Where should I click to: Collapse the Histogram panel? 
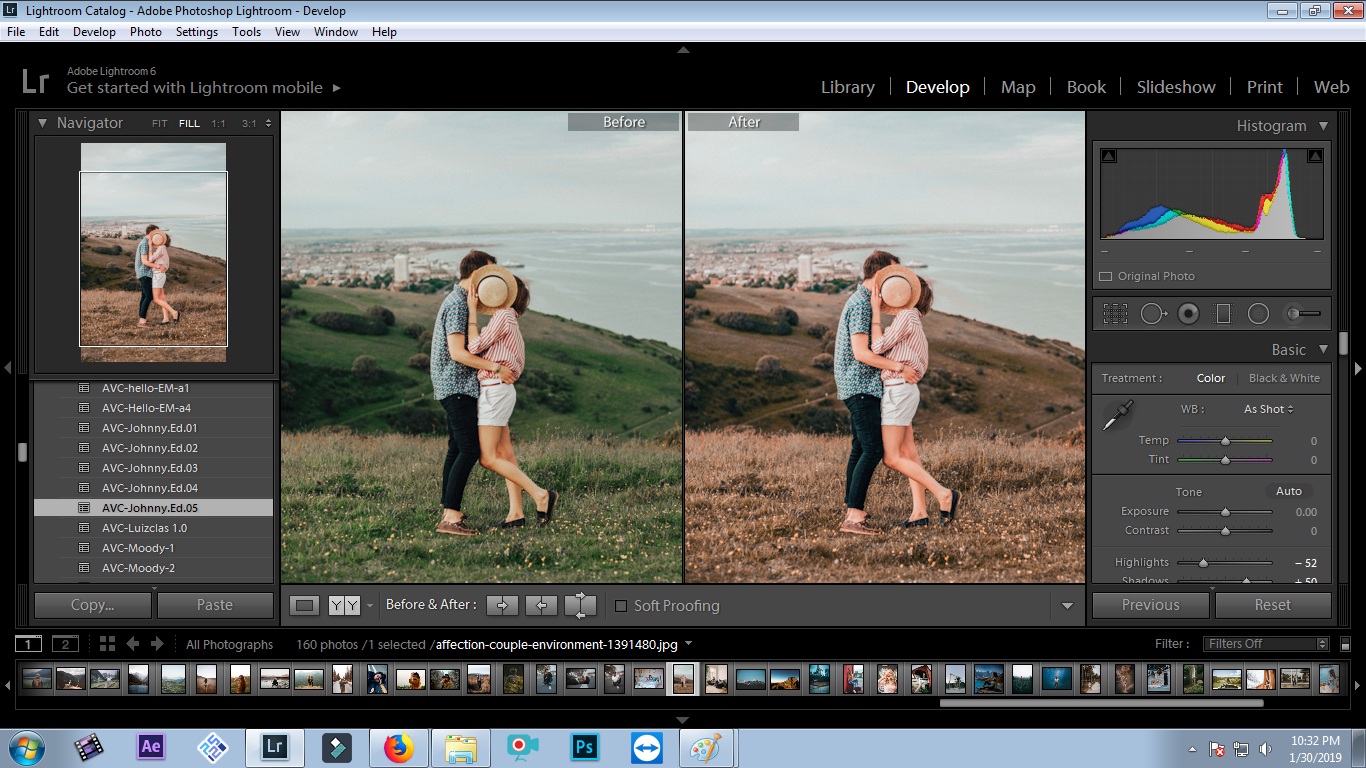(x=1323, y=126)
